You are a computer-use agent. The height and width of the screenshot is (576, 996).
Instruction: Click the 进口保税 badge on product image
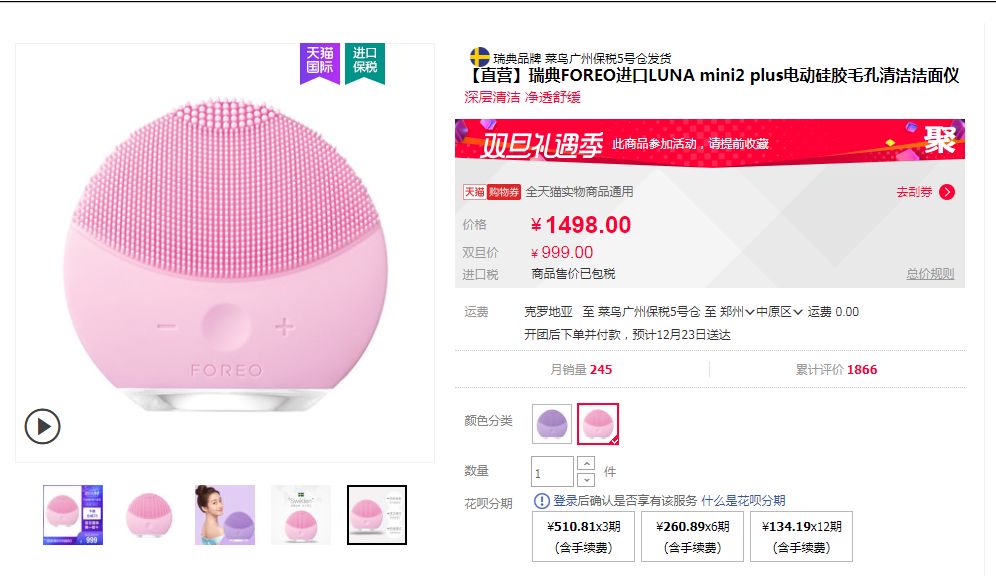click(x=364, y=62)
